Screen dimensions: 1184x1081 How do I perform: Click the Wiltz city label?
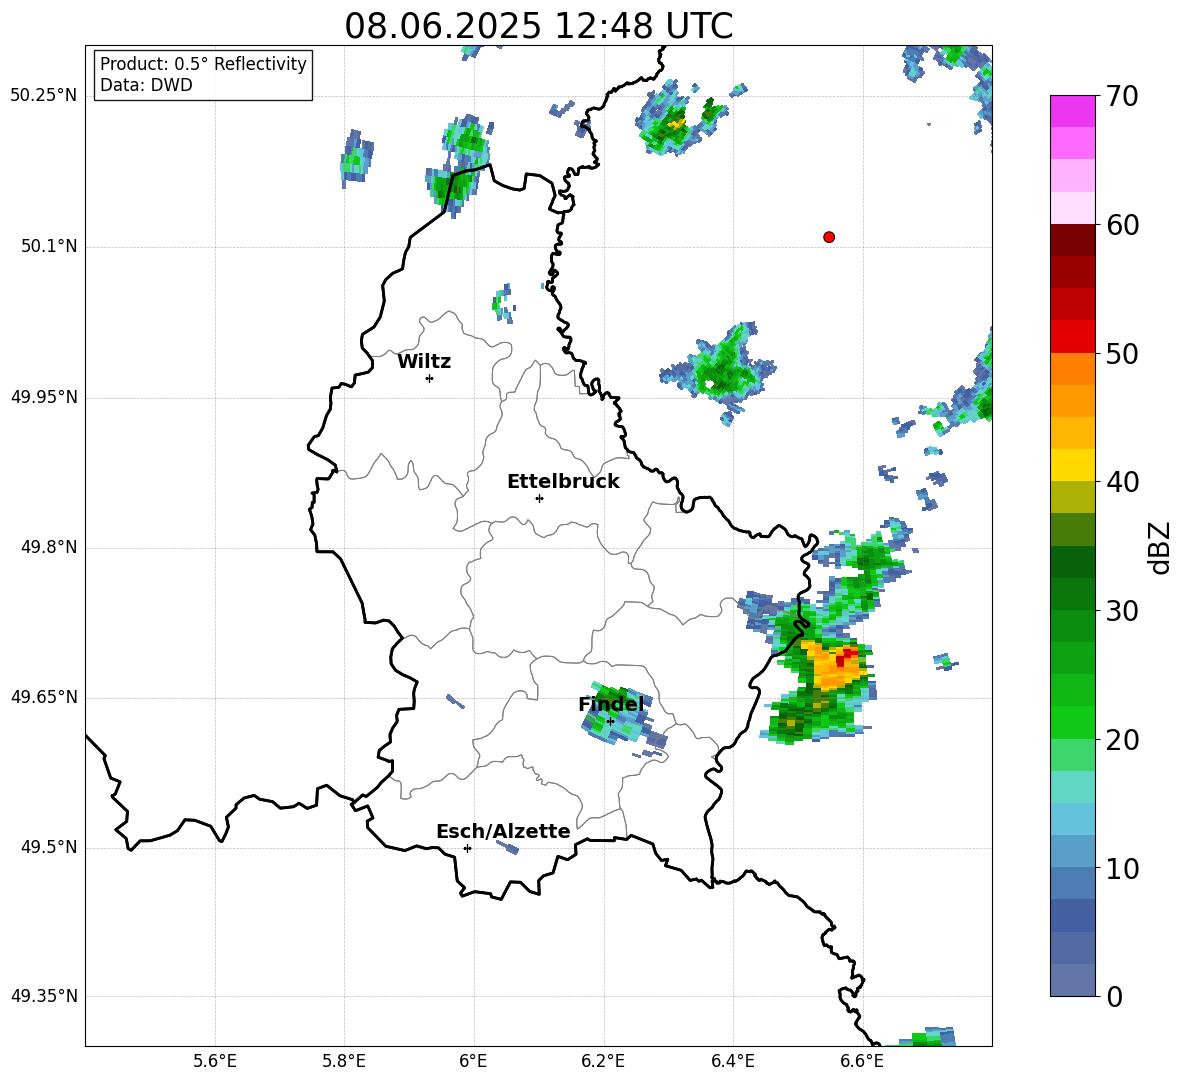pos(424,362)
